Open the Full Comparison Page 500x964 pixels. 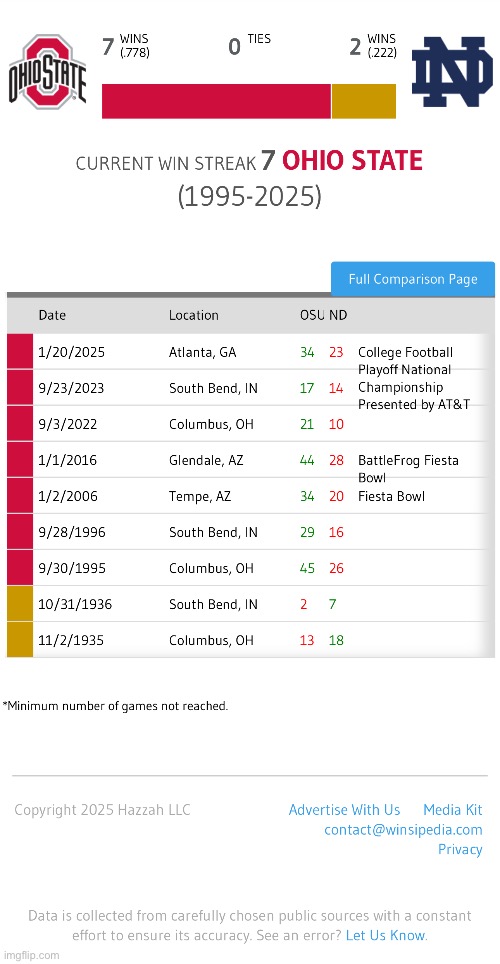tap(413, 279)
